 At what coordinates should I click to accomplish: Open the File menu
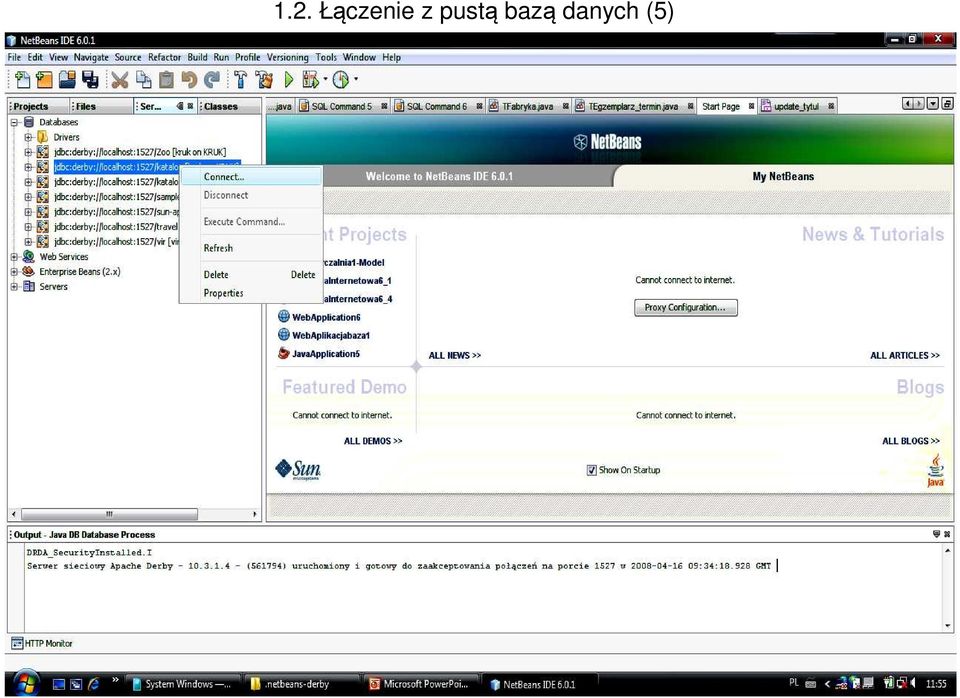tap(14, 58)
